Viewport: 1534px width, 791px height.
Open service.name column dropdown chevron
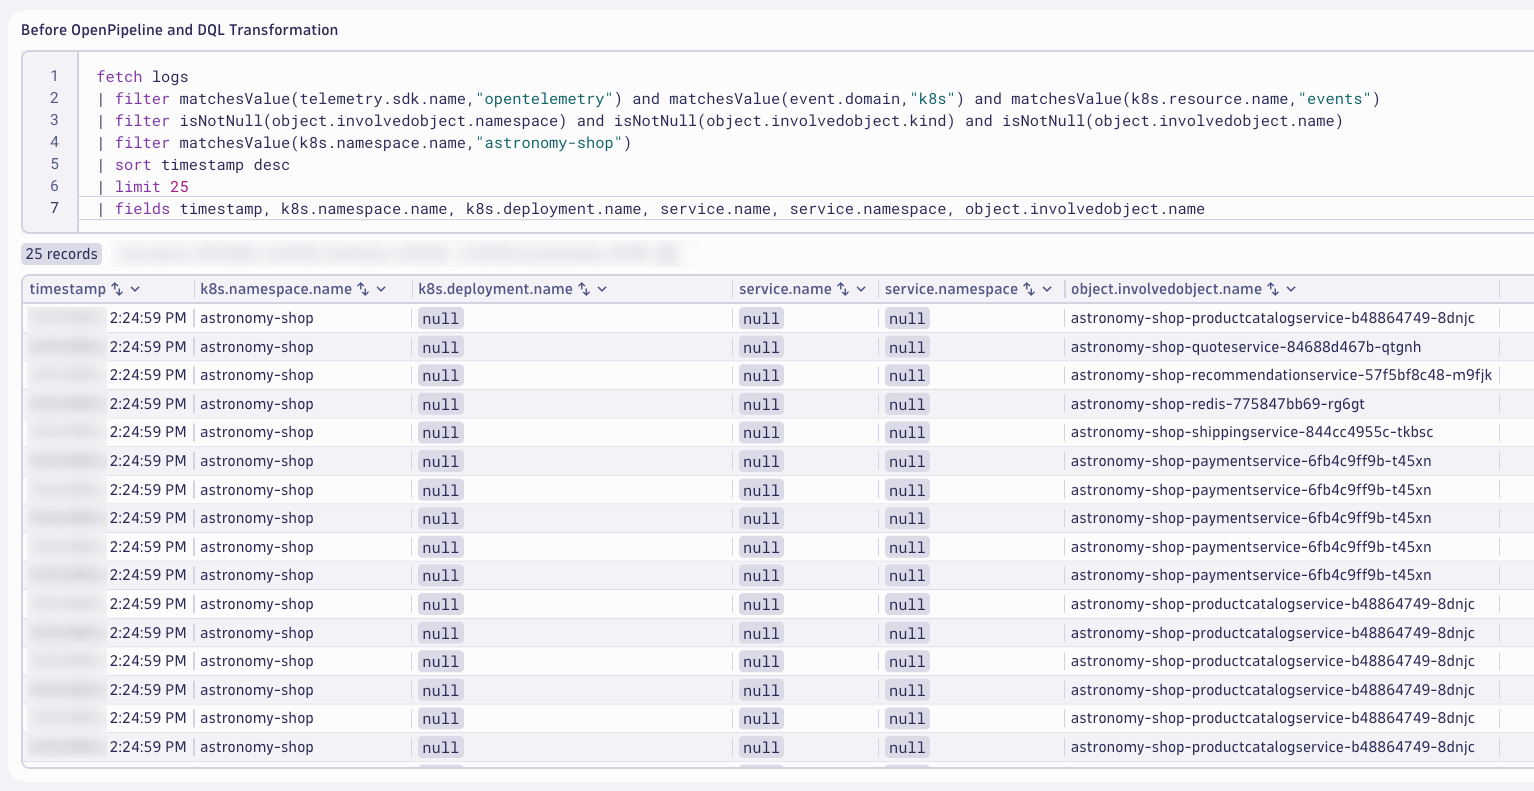[861, 289]
